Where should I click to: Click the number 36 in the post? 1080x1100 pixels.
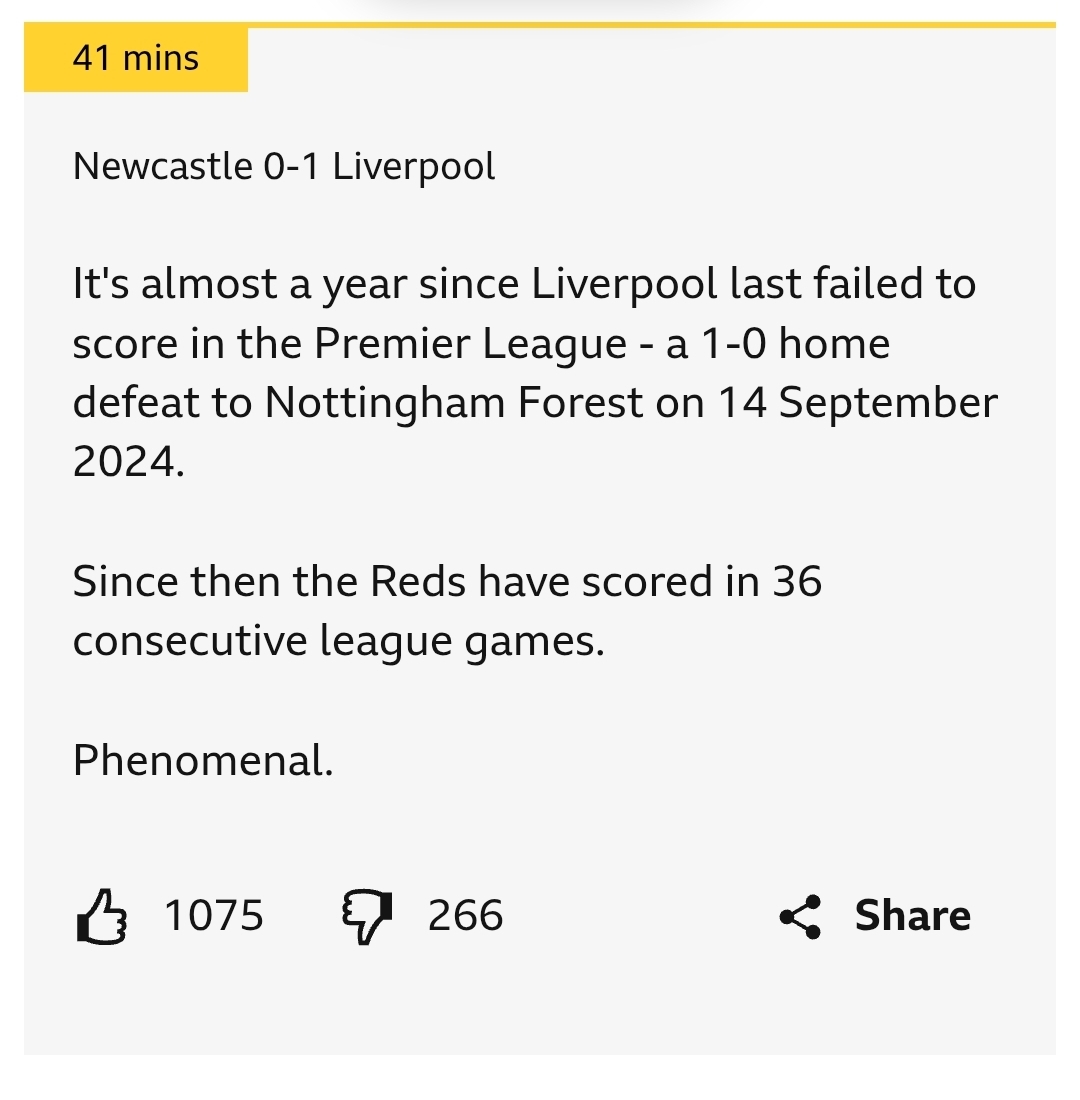pos(796,581)
